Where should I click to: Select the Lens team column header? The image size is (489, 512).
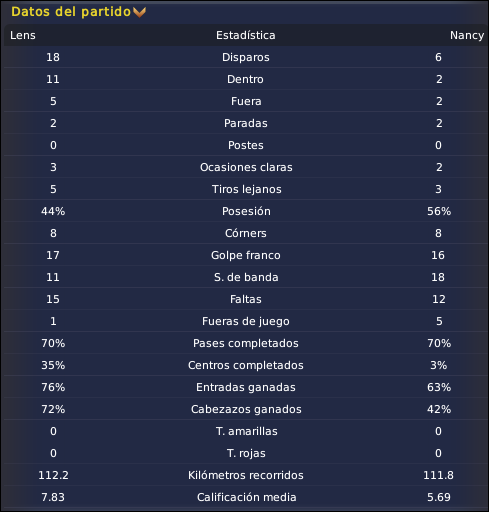point(23,35)
